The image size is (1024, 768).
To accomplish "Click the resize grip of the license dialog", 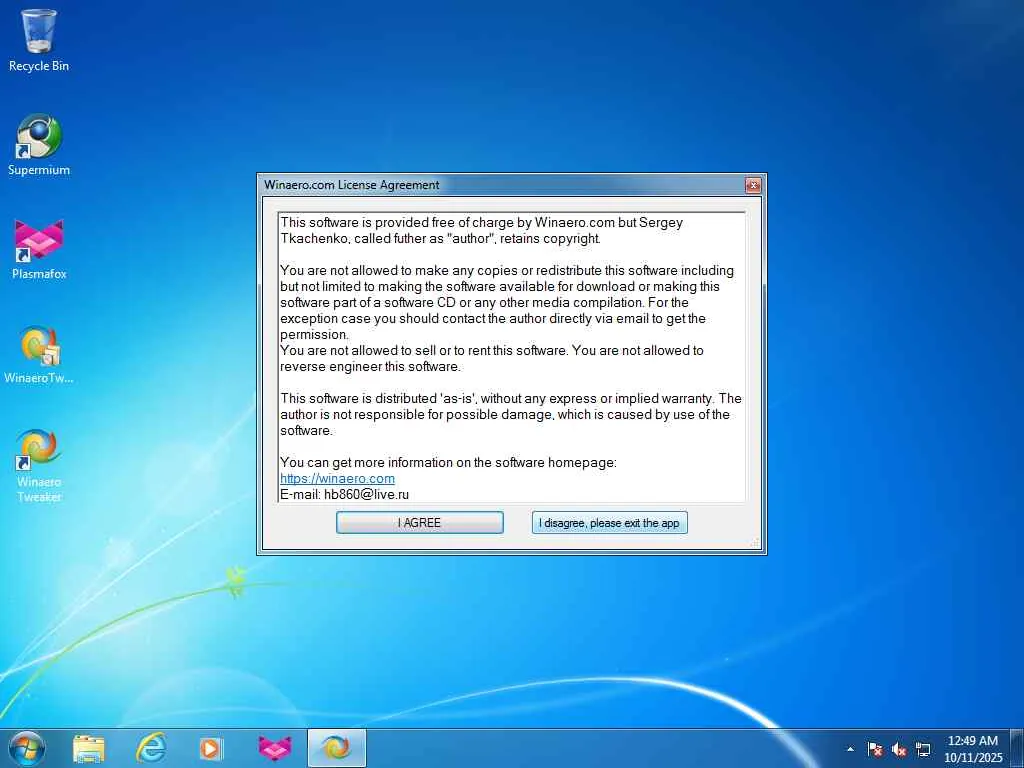I will pyautogui.click(x=755, y=543).
